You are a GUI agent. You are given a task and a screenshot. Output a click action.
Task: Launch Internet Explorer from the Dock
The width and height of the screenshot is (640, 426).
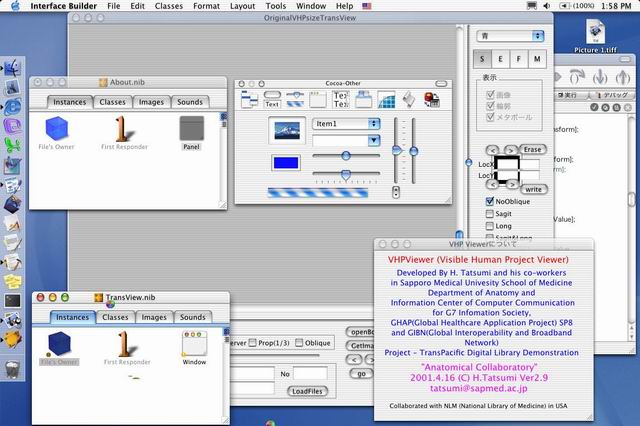pyautogui.click(x=12, y=106)
